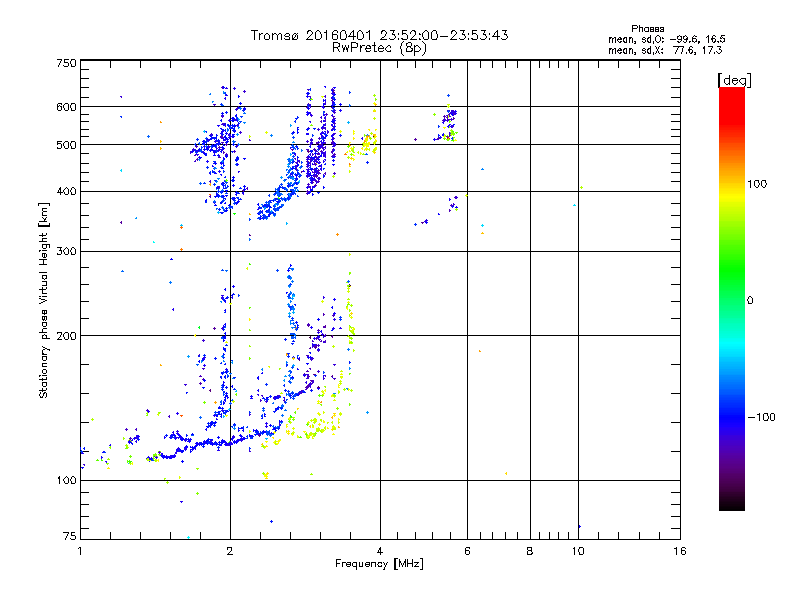Click the colorbar tick label '100'
Viewport: 800px width, 600px height.
(757, 184)
